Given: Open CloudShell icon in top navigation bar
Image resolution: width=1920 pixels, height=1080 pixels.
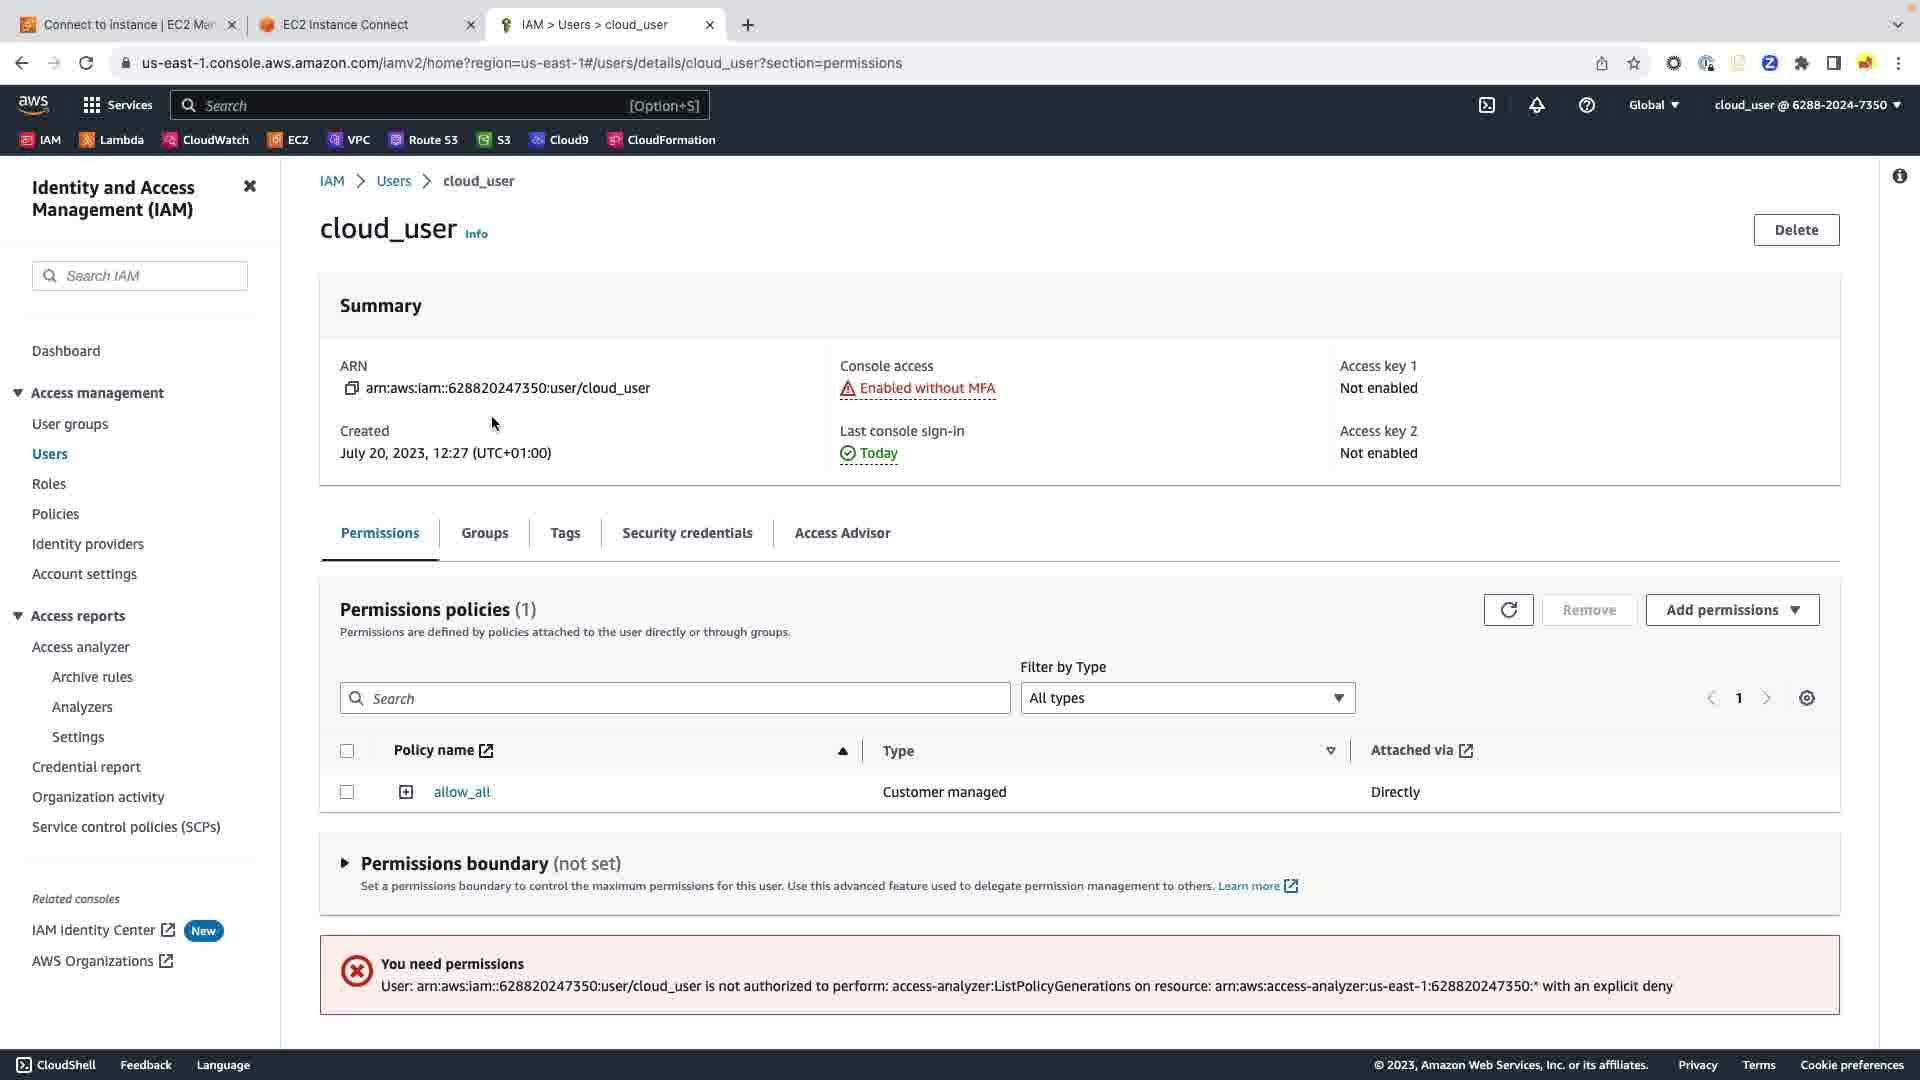Looking at the screenshot, I should [1487, 105].
